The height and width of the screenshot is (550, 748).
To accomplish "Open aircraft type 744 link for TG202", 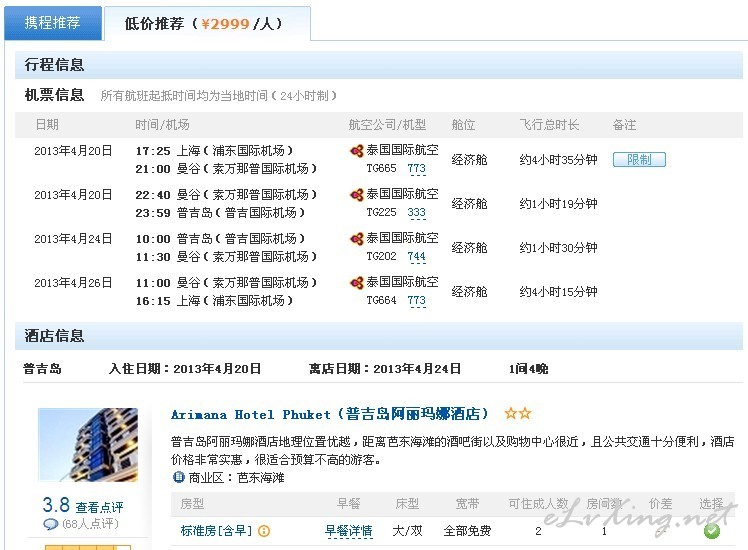I will [416, 257].
